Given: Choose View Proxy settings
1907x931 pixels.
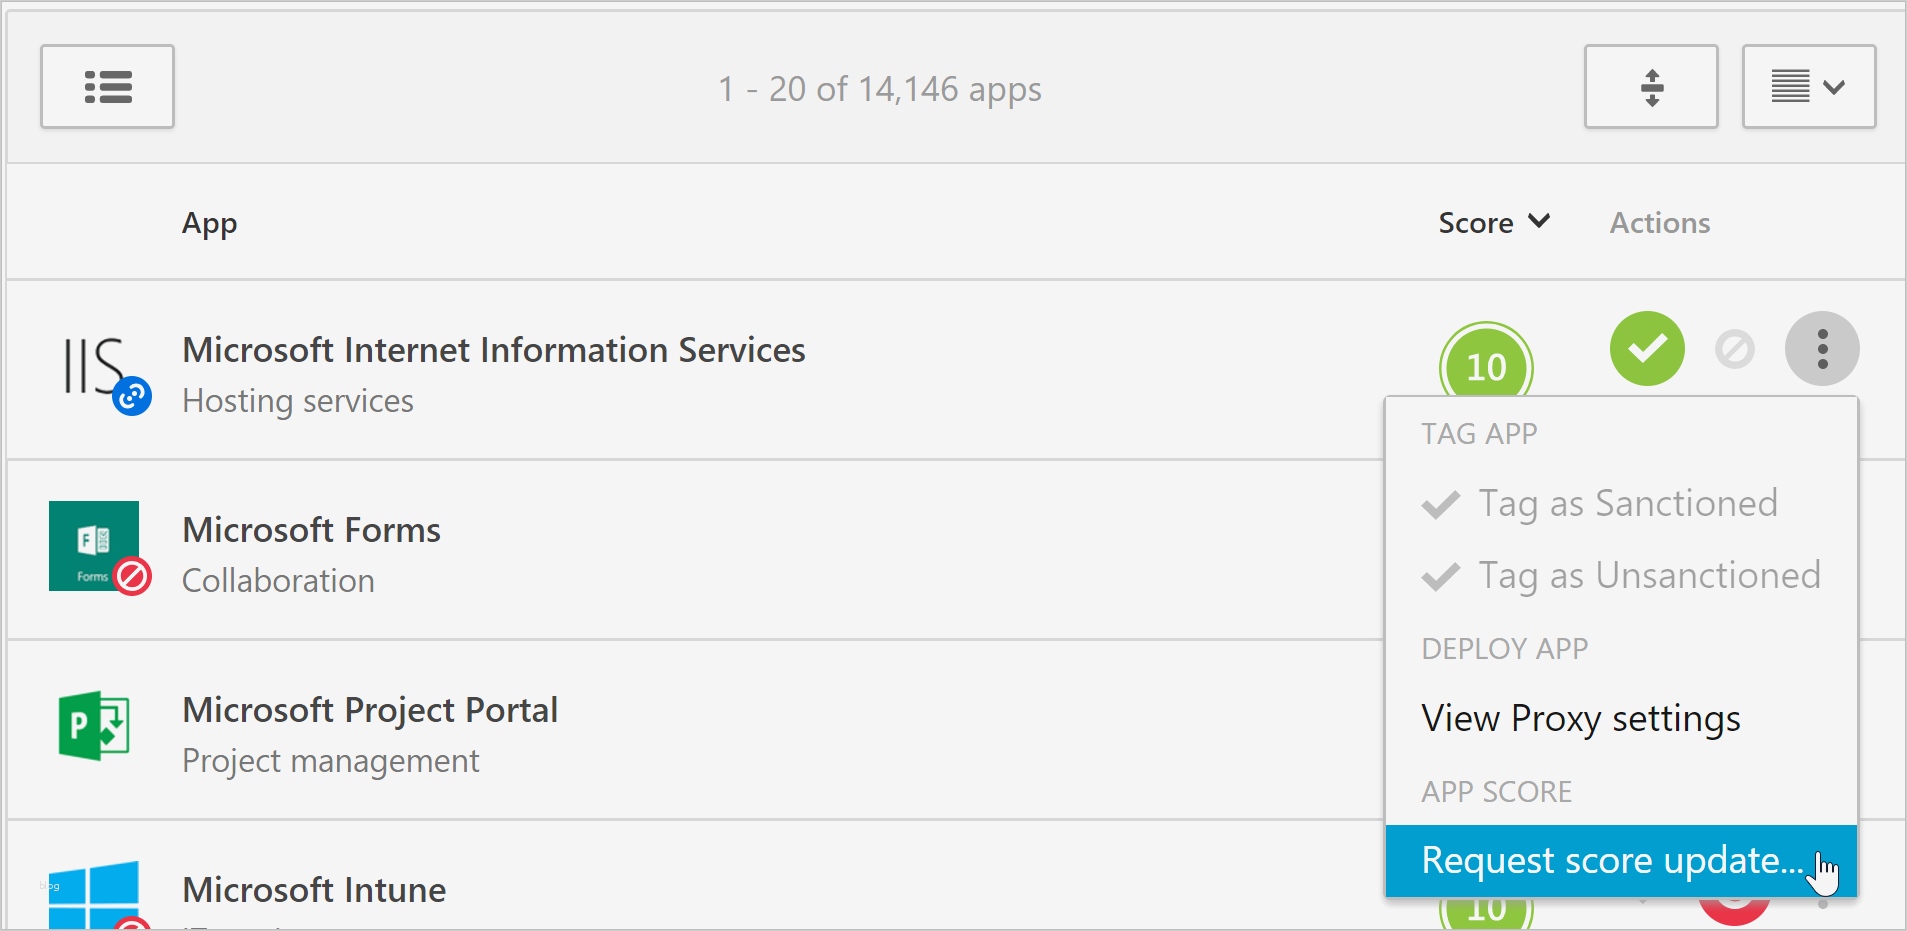Looking at the screenshot, I should pos(1580,718).
